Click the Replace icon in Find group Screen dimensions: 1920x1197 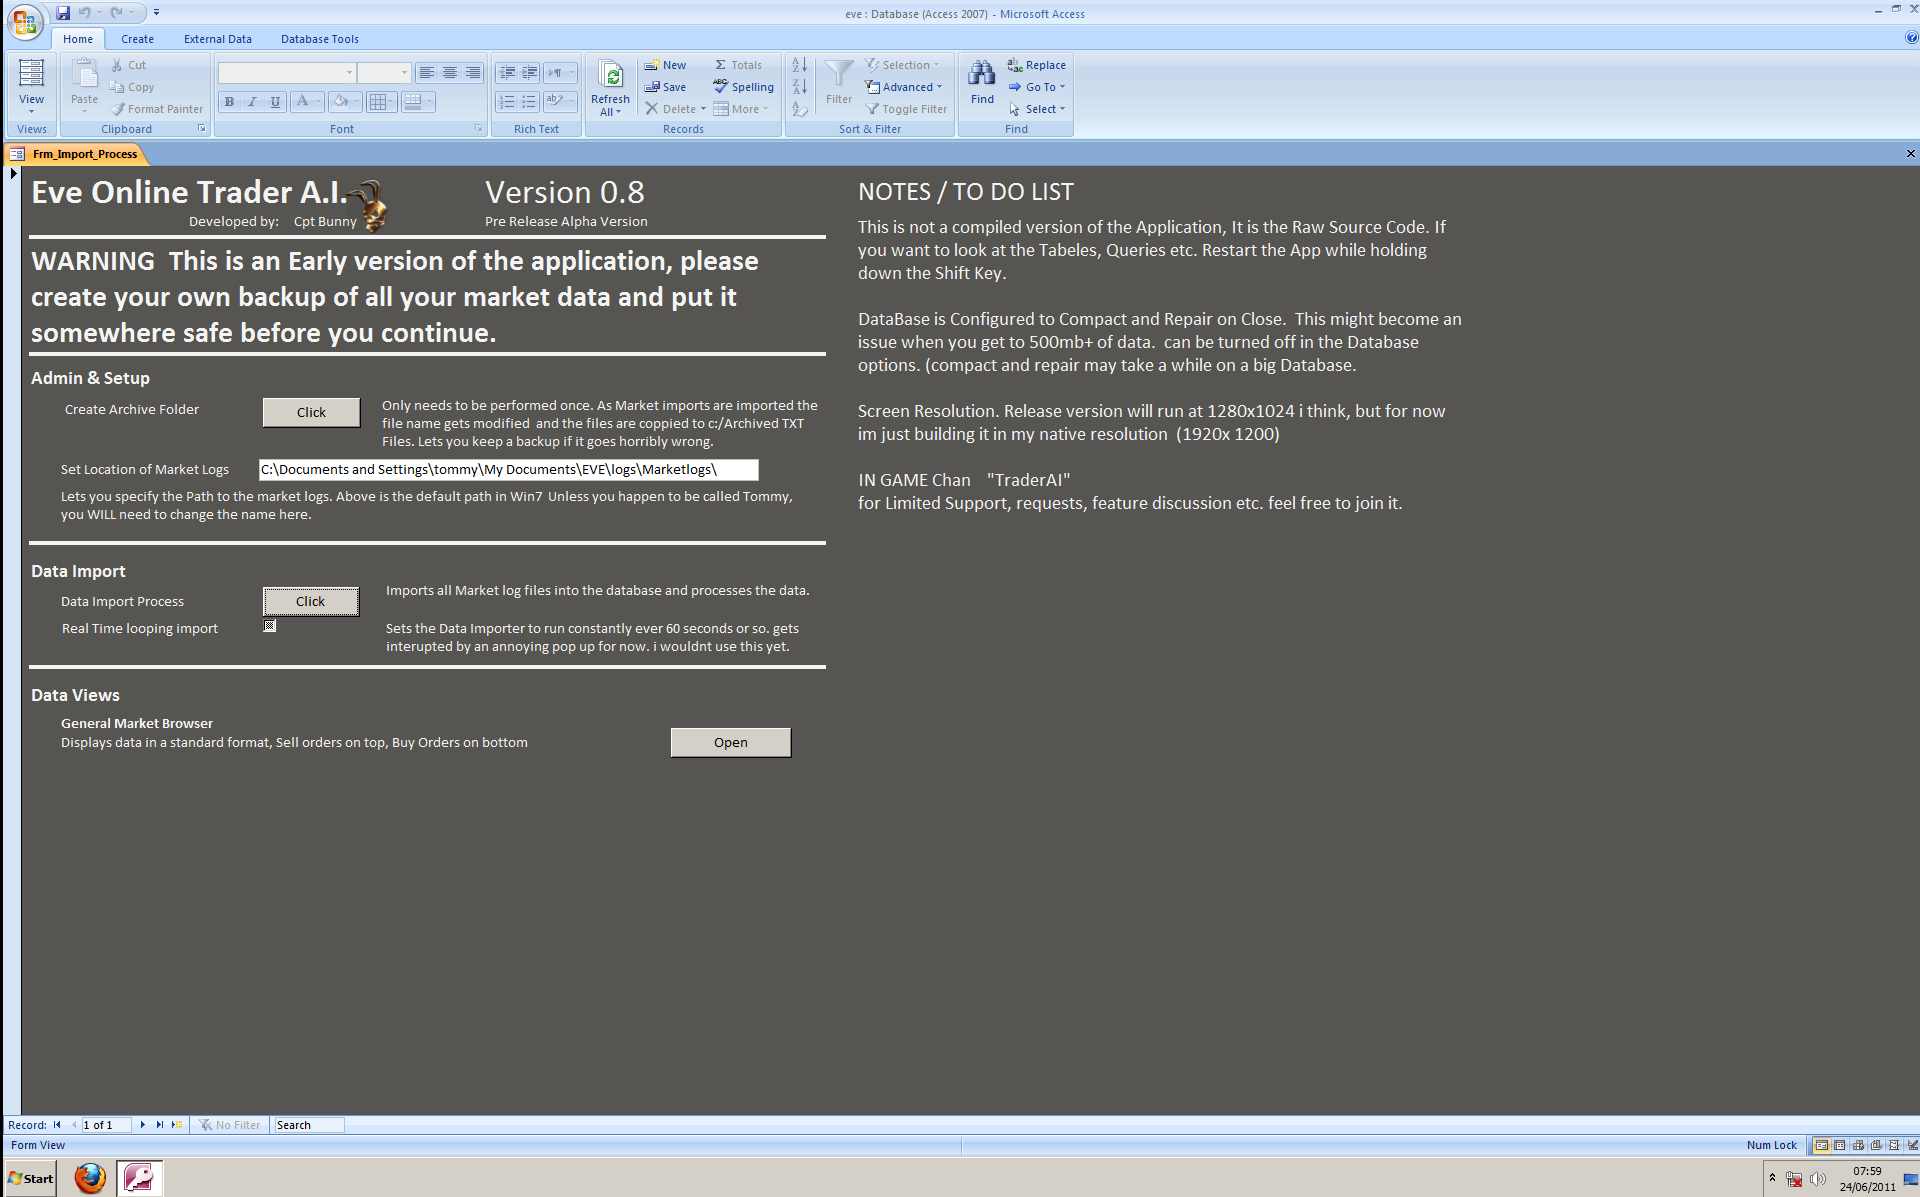click(1015, 65)
